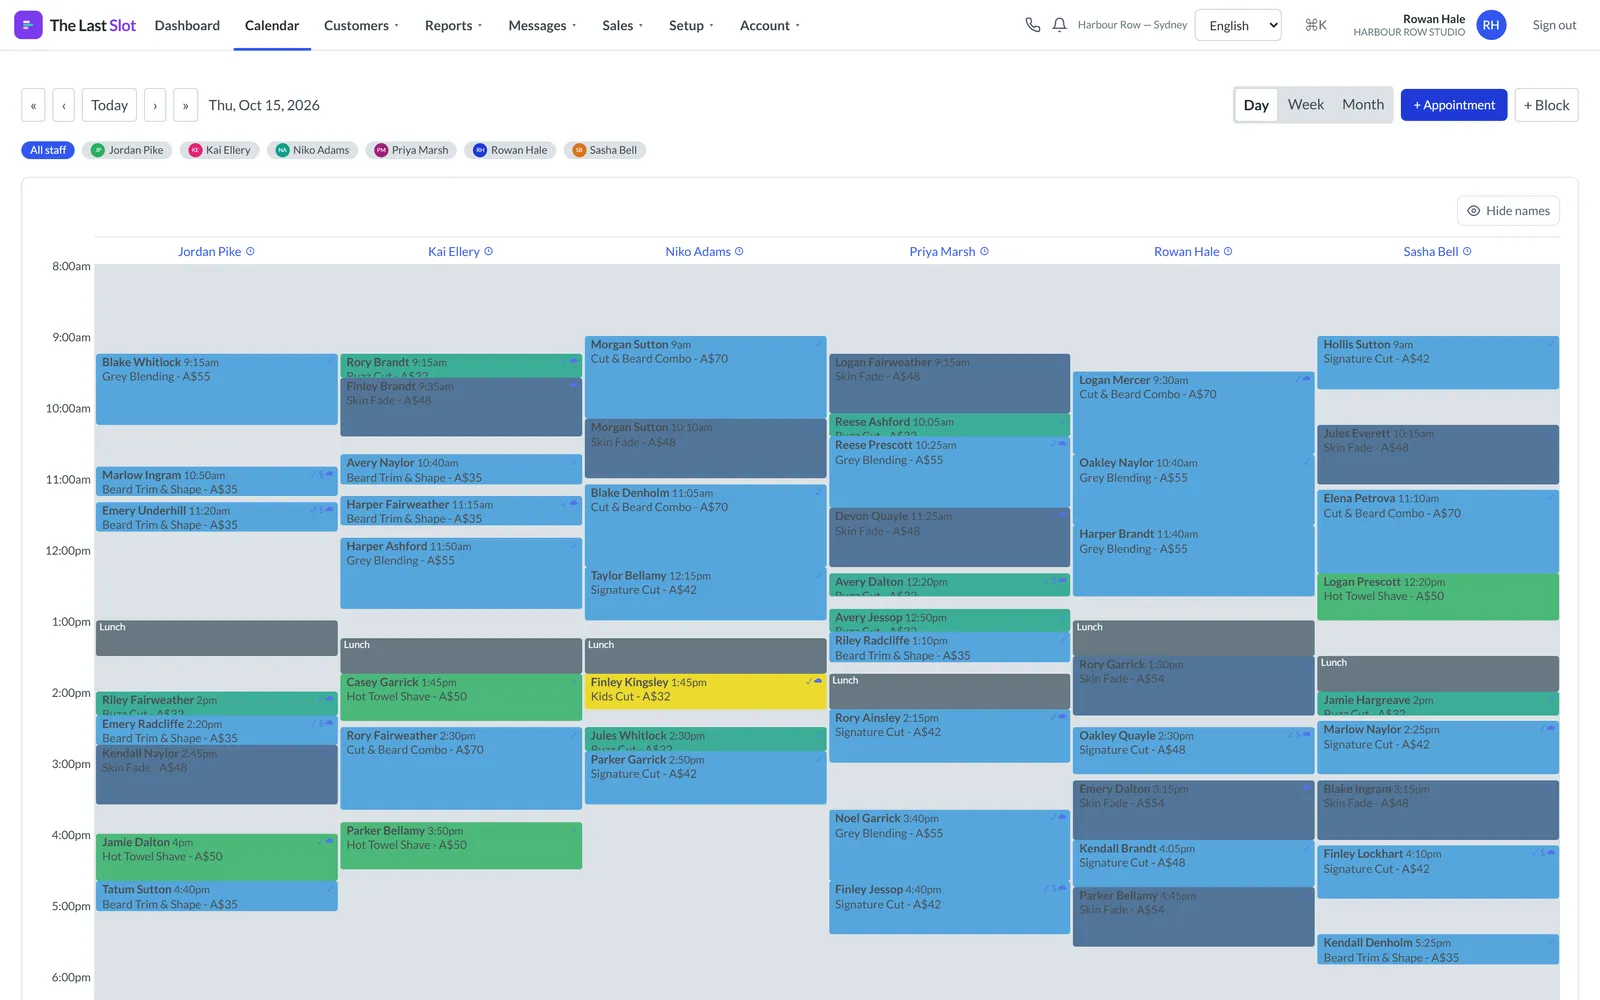
Task: Open Finley Kingsley yellow Kids Cut appointment
Action: tap(705, 690)
